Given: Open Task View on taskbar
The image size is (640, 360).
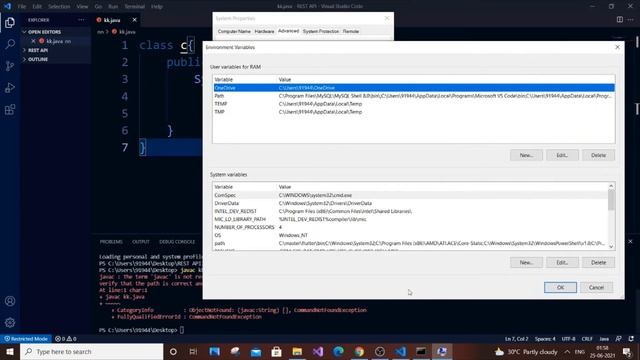Looking at the screenshot, I should click(x=193, y=351).
